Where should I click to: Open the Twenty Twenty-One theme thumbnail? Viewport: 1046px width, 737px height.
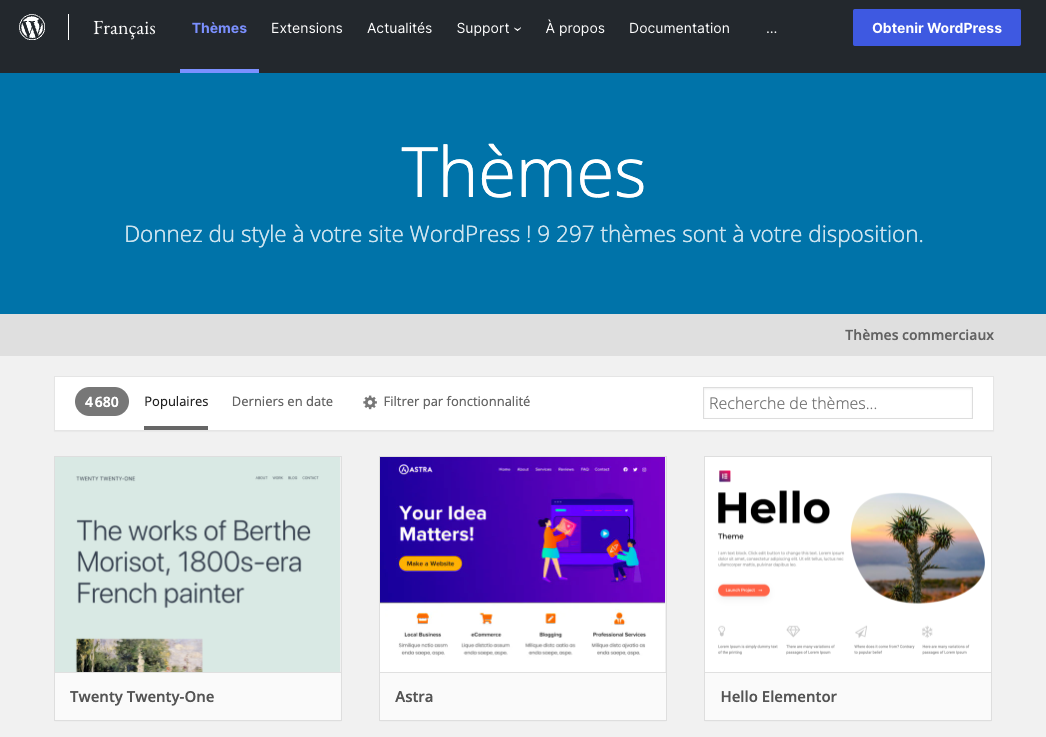pos(198,564)
